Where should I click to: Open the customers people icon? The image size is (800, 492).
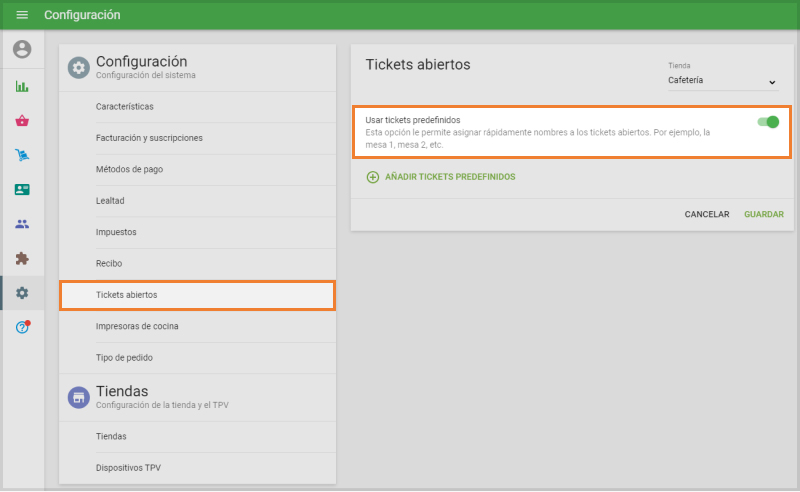point(22,224)
